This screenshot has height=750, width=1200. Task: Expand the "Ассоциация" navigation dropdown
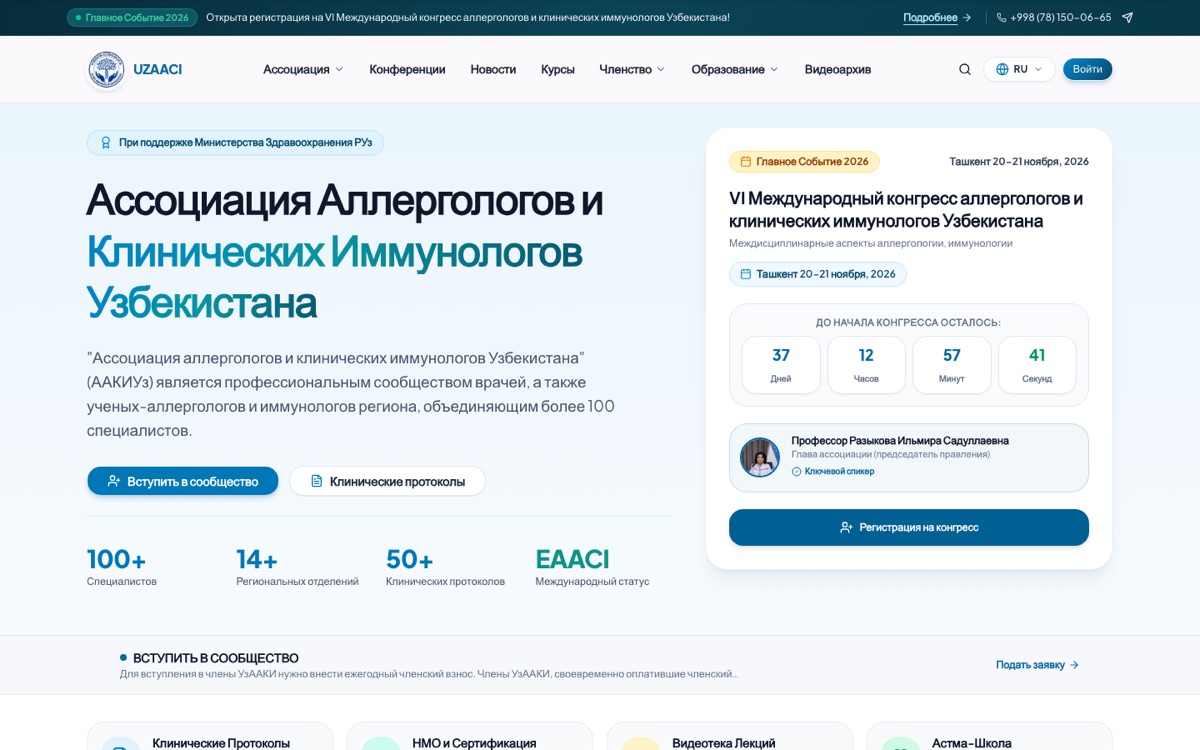pyautogui.click(x=303, y=70)
